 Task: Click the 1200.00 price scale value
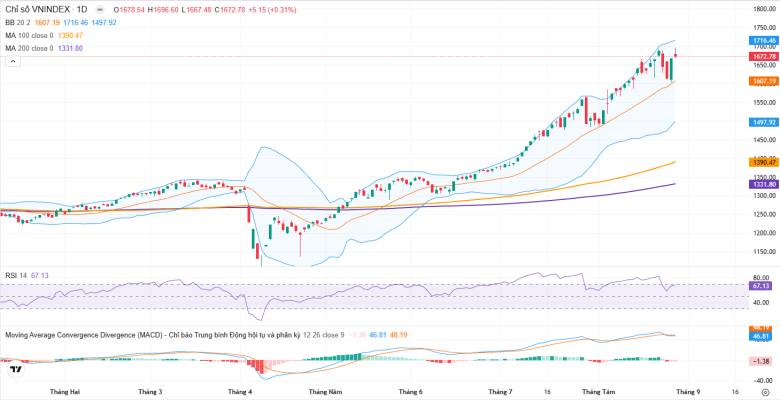[766, 233]
